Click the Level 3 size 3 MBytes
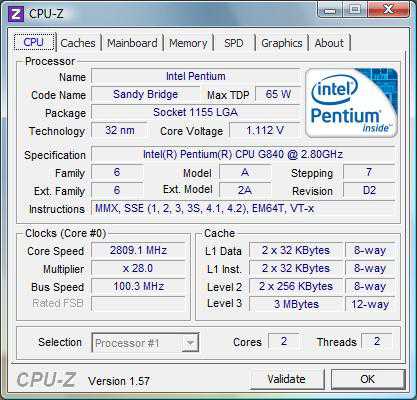Viewport: 417px width, 400px height. coord(296,304)
